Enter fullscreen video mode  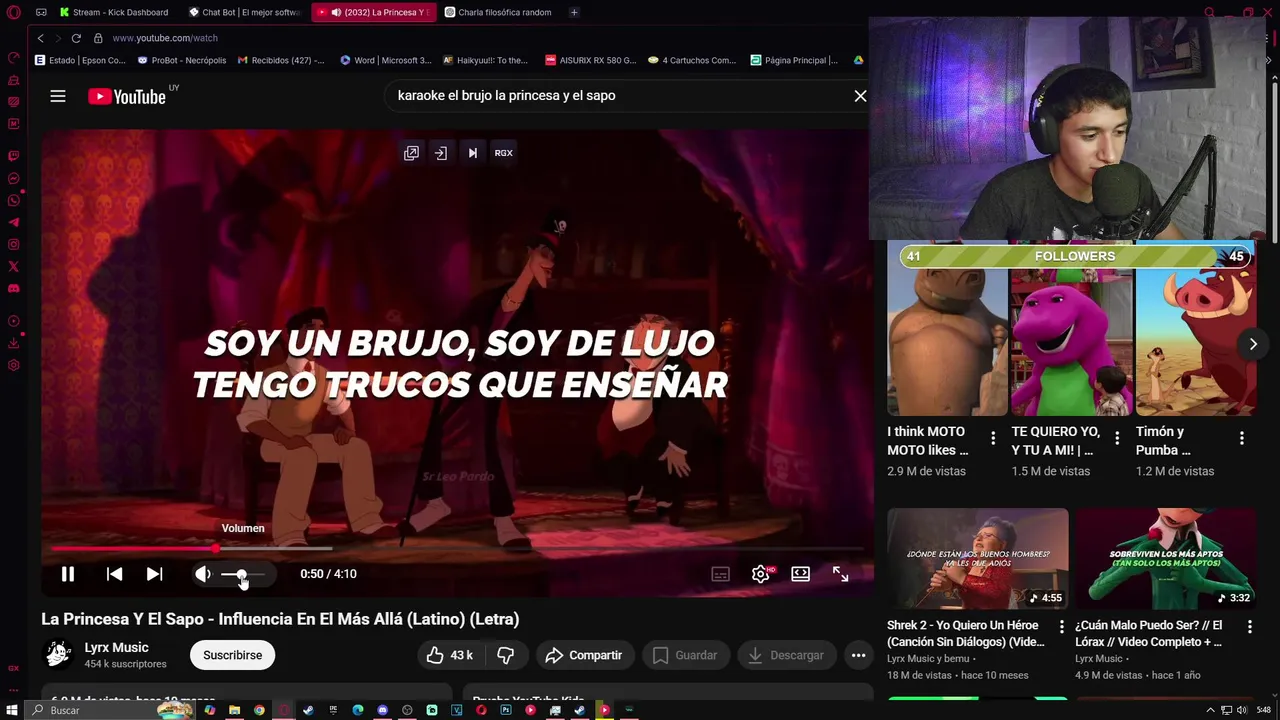(x=841, y=574)
